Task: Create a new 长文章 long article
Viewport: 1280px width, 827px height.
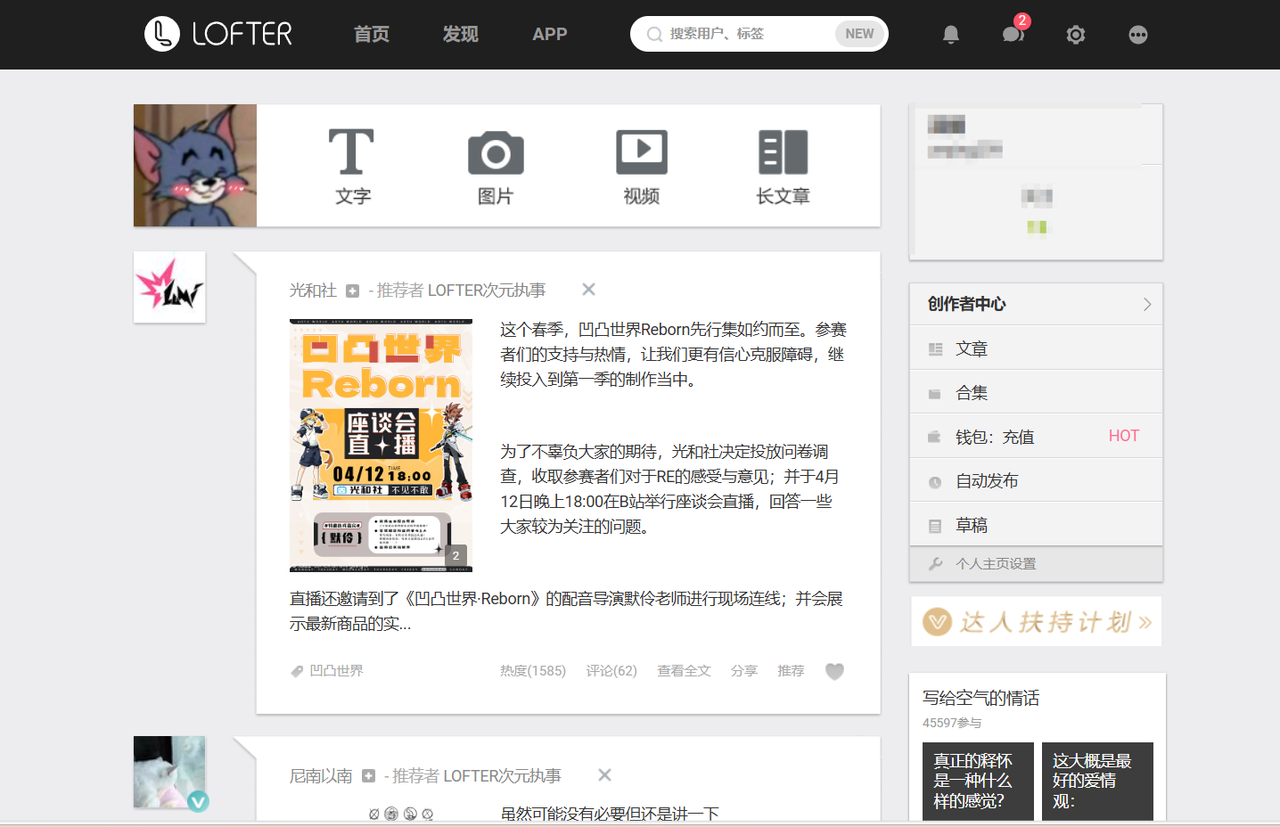Action: 783,166
